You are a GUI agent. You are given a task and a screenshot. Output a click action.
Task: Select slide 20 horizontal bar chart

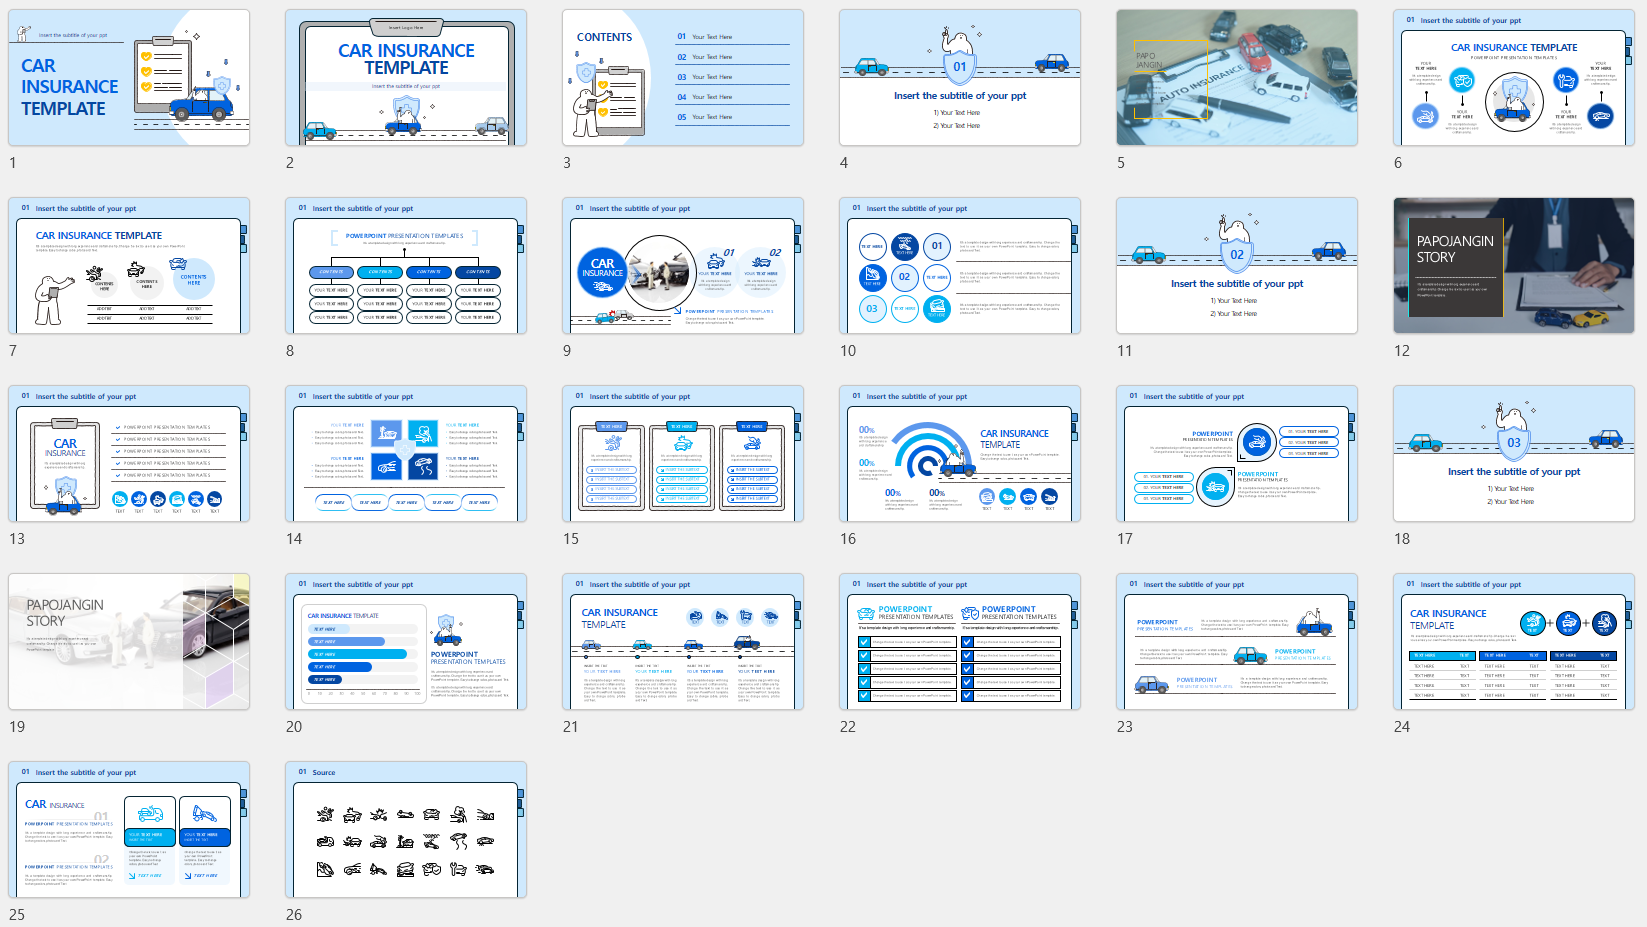point(406,642)
